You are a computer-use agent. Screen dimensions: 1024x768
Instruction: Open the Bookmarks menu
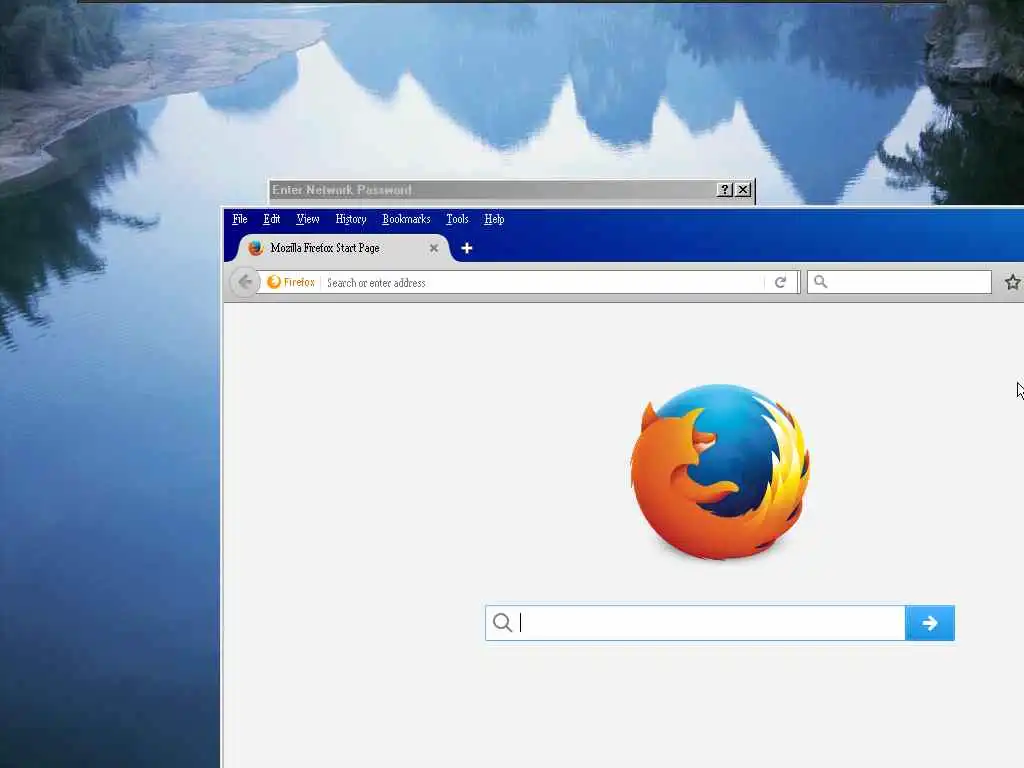406,219
